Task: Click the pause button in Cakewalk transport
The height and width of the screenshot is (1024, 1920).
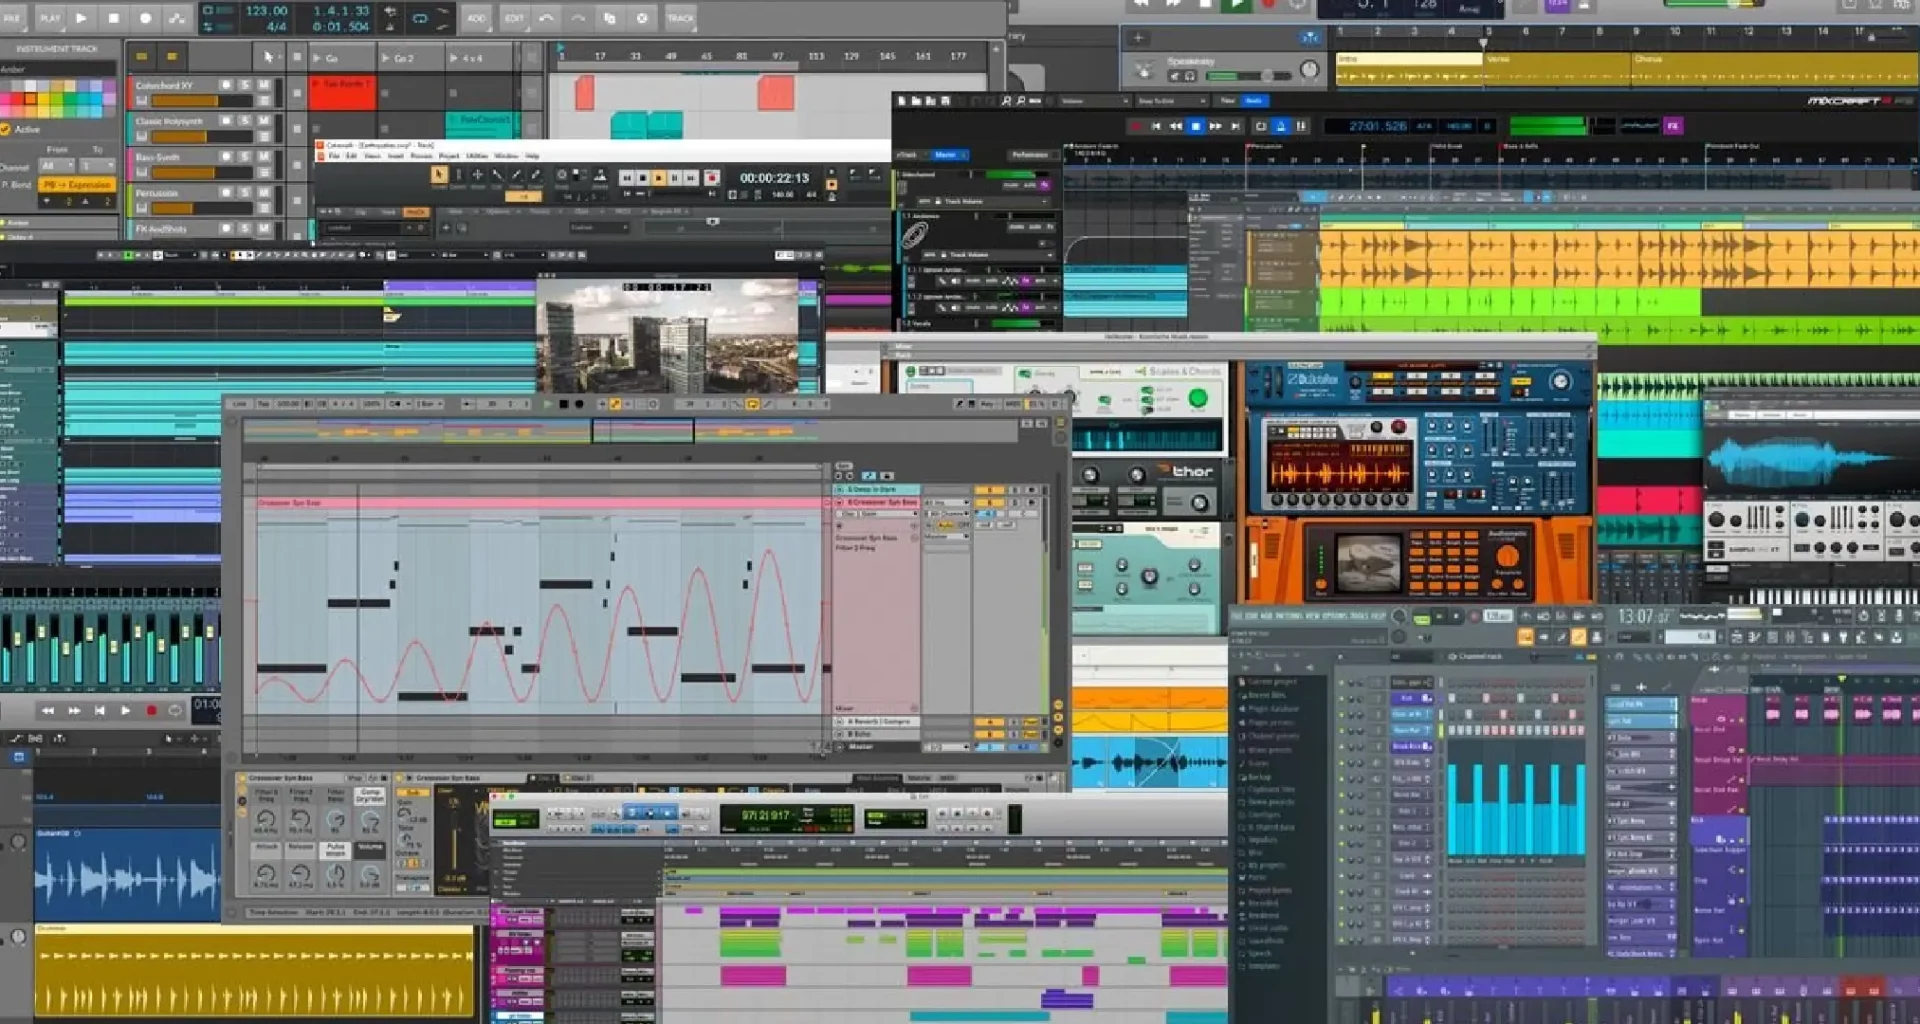Action: click(x=675, y=178)
